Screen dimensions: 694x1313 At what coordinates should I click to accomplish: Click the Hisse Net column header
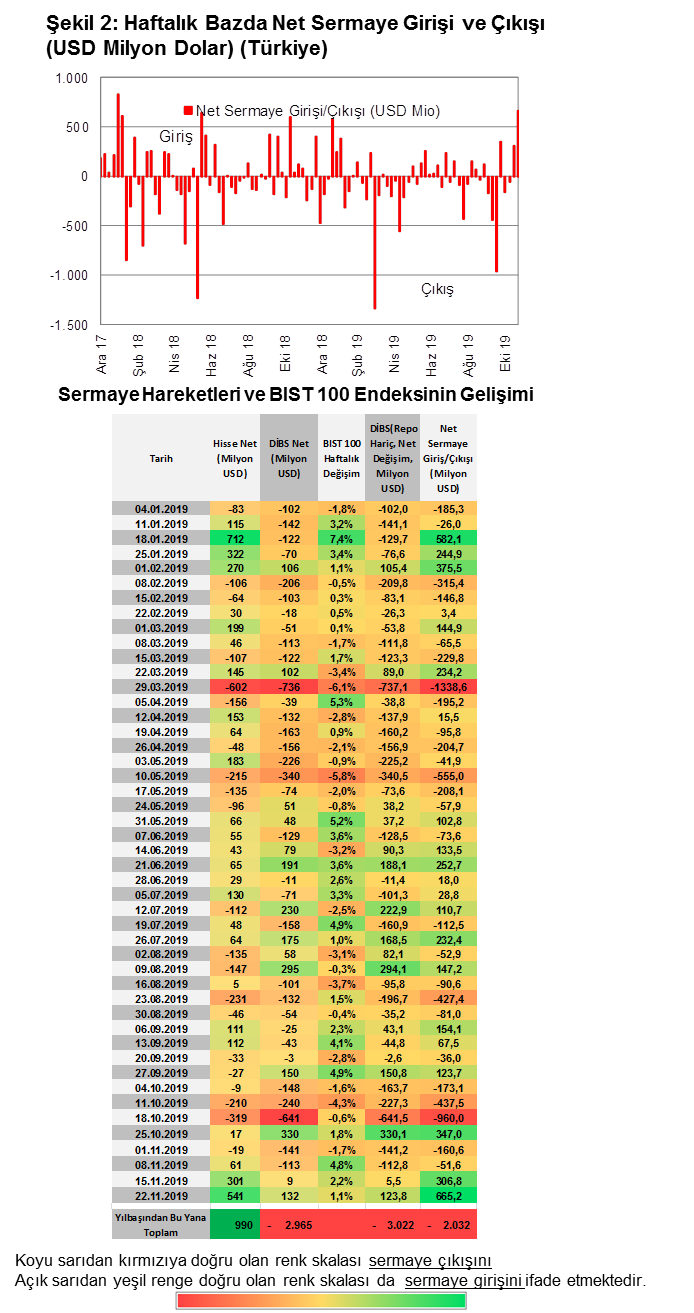(x=235, y=457)
